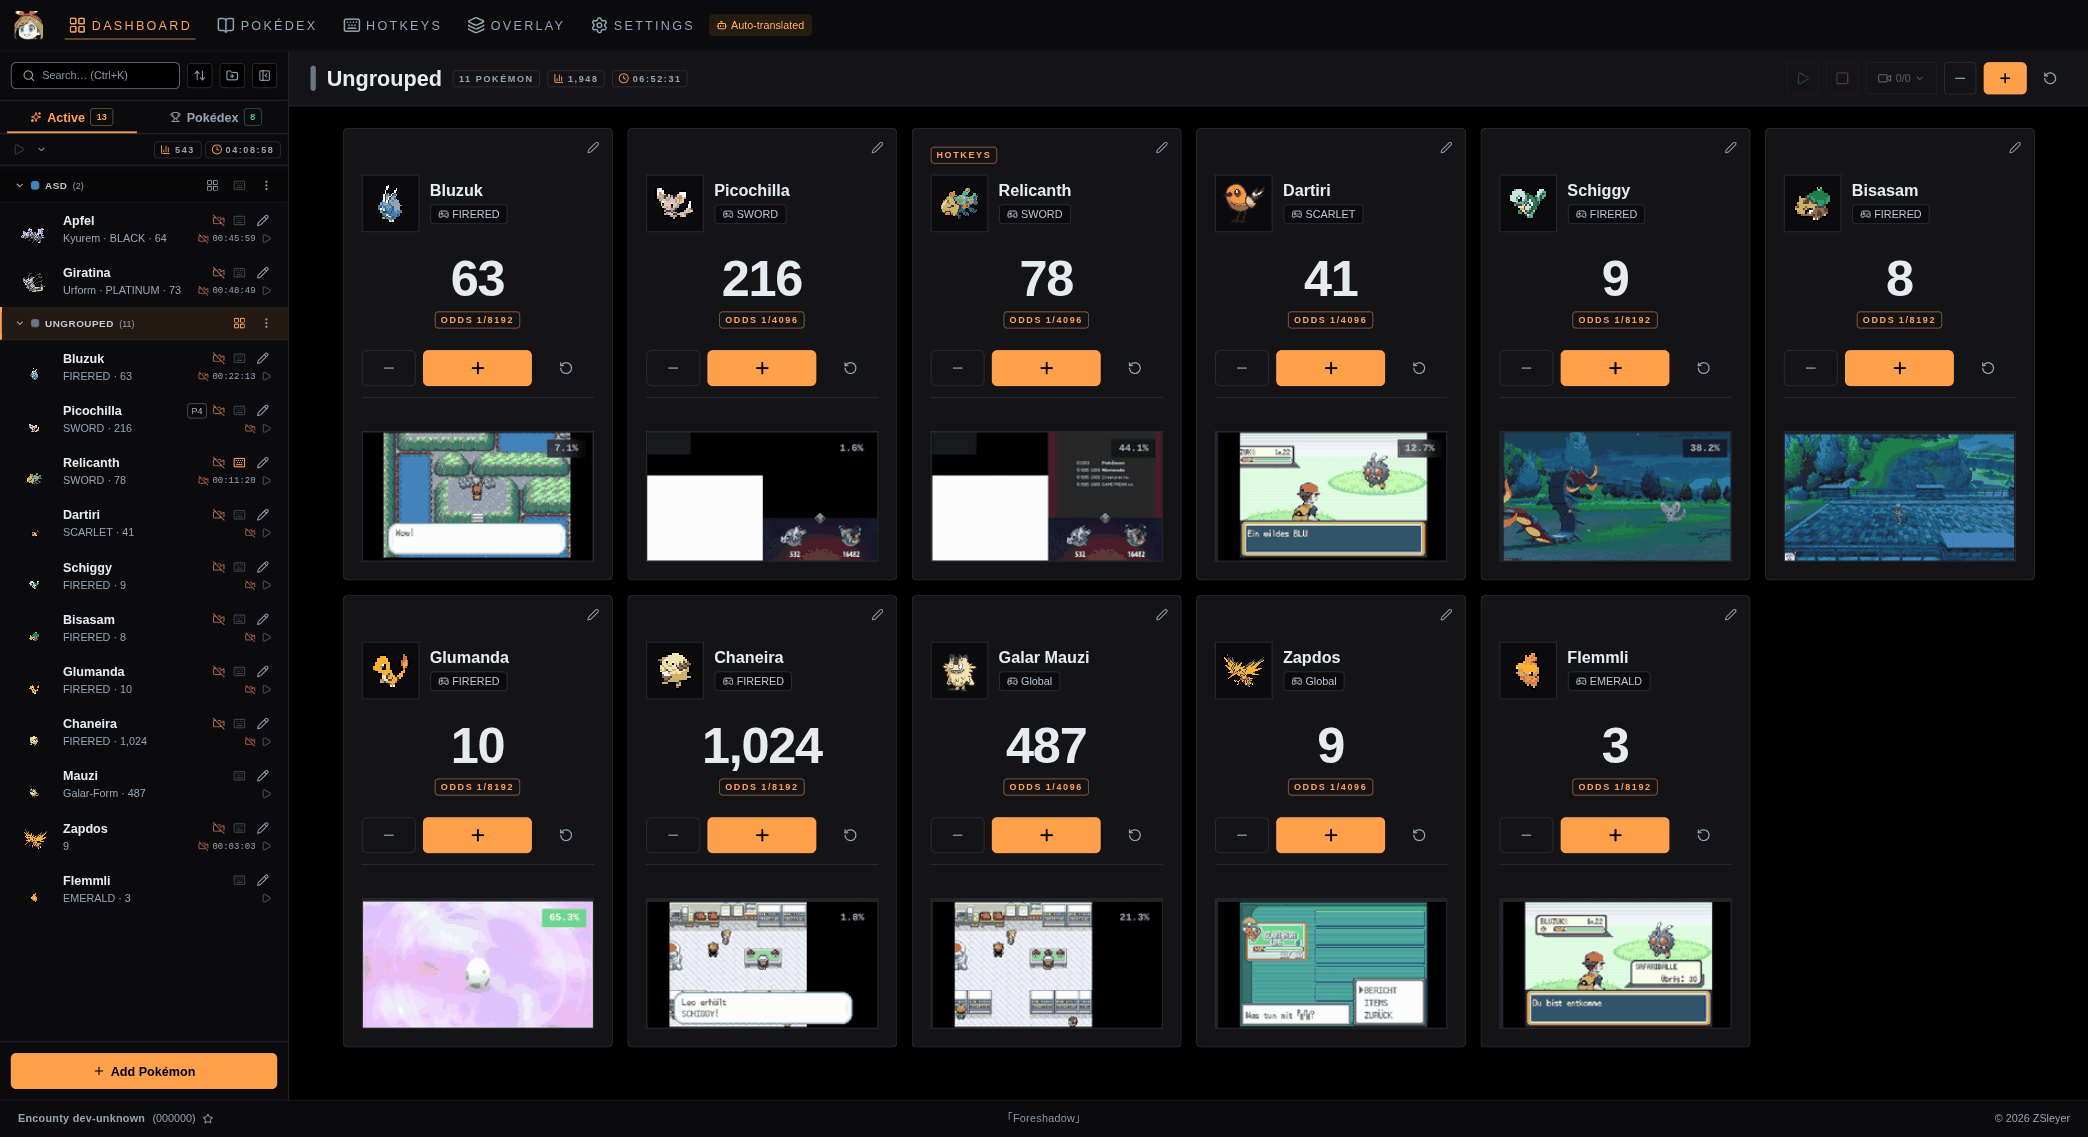Click the Ungrouped gray color swatch
The width and height of the screenshot is (2088, 1137).
point(35,324)
